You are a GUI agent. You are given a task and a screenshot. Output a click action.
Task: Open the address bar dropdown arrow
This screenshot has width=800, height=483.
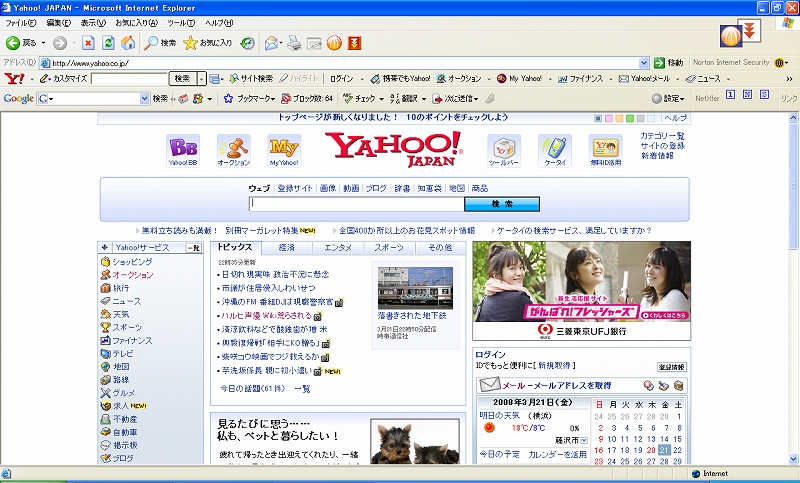click(x=644, y=63)
